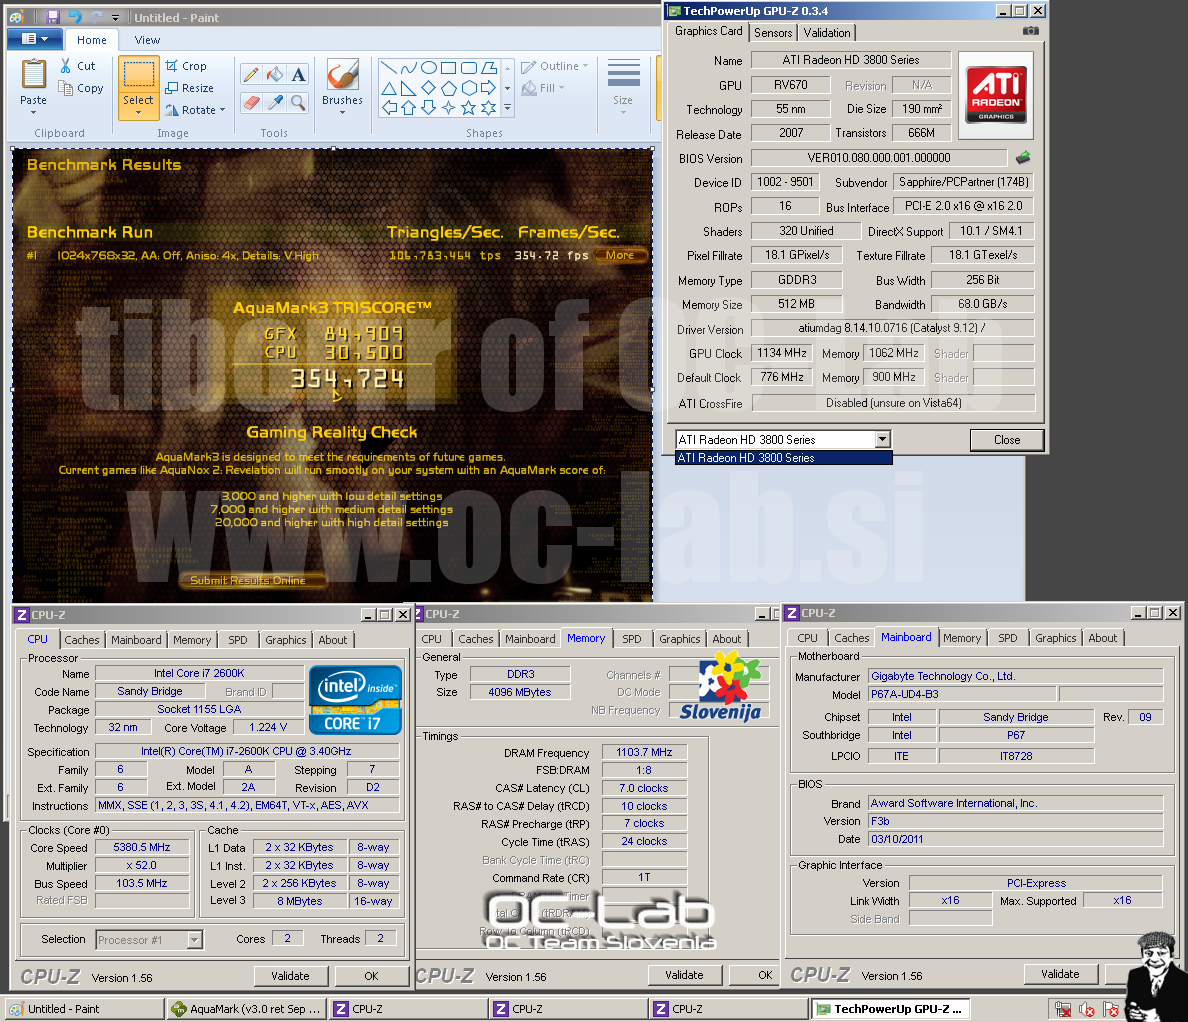
Task: Choose the Oval shape
Action: [429, 67]
